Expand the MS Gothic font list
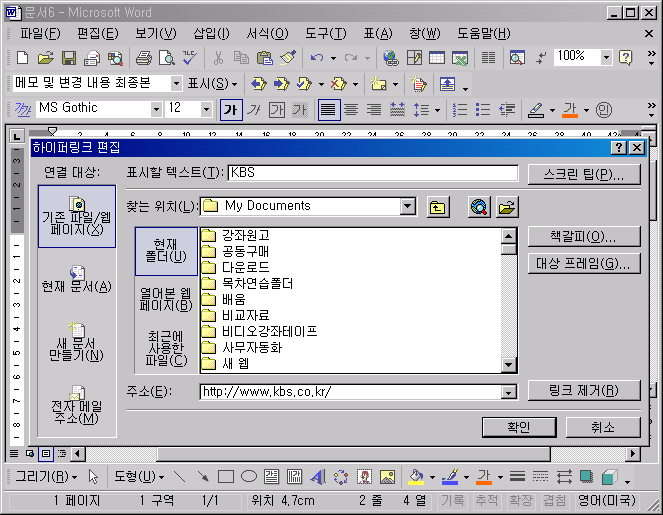Image resolution: width=663 pixels, height=515 pixels. point(156,110)
